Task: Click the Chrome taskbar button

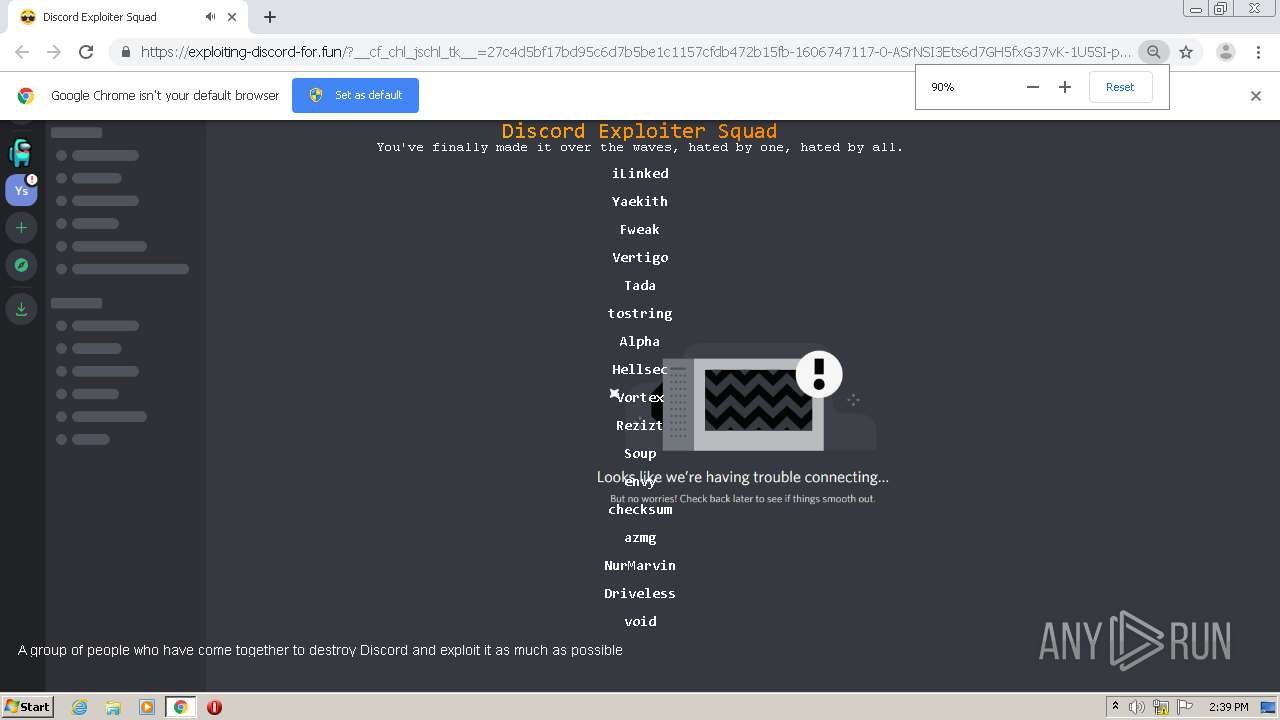Action: [x=181, y=707]
